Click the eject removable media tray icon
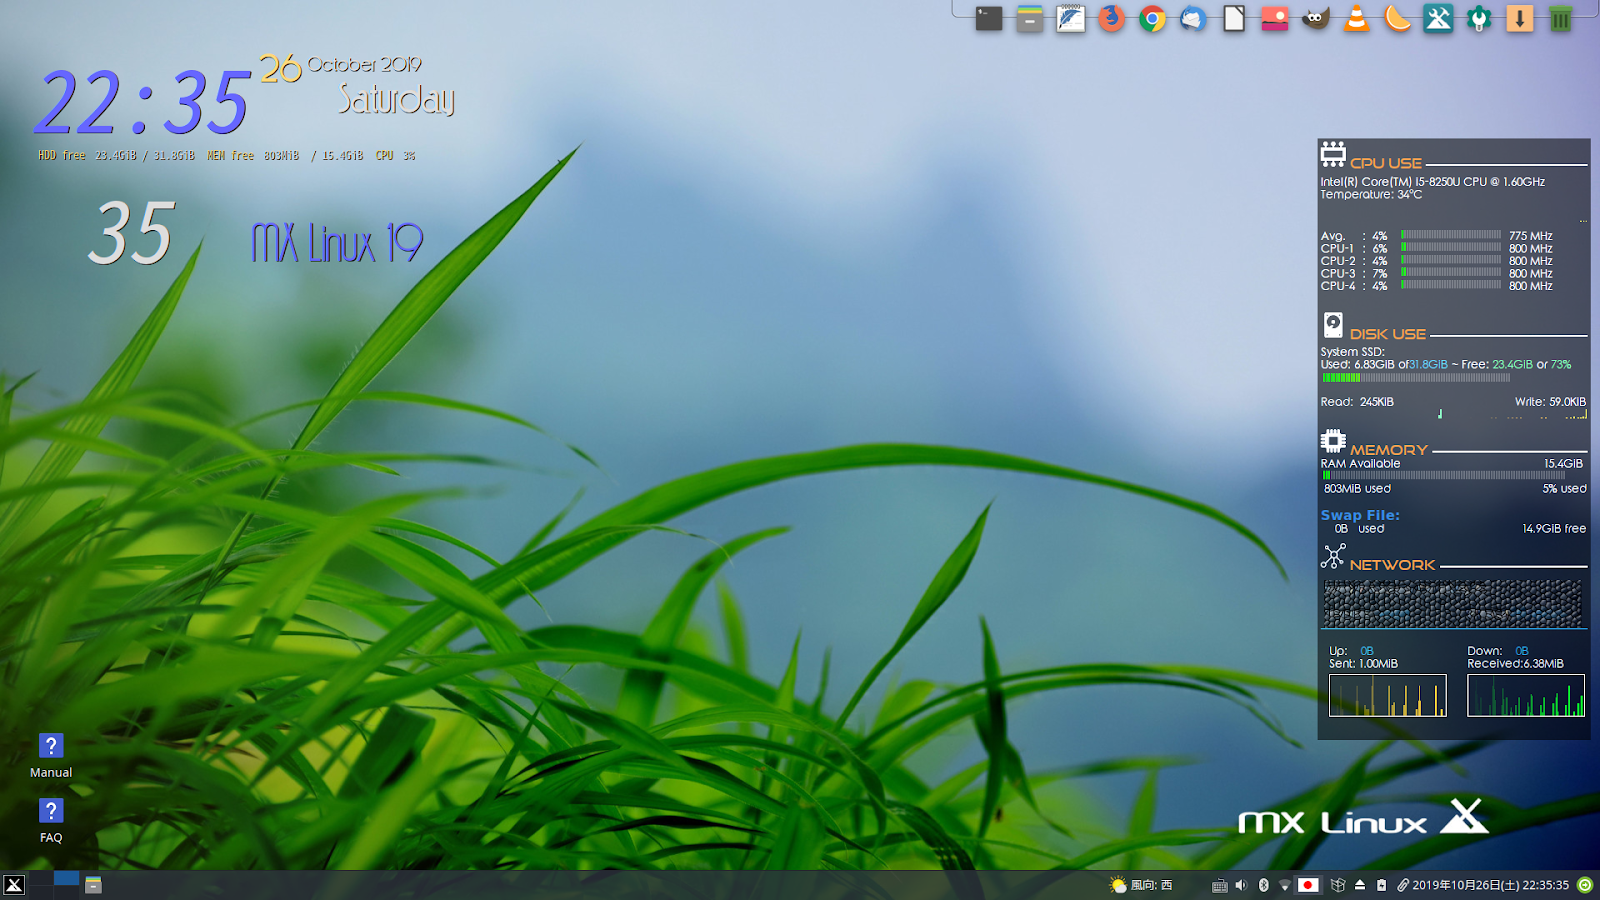 [x=1360, y=885]
